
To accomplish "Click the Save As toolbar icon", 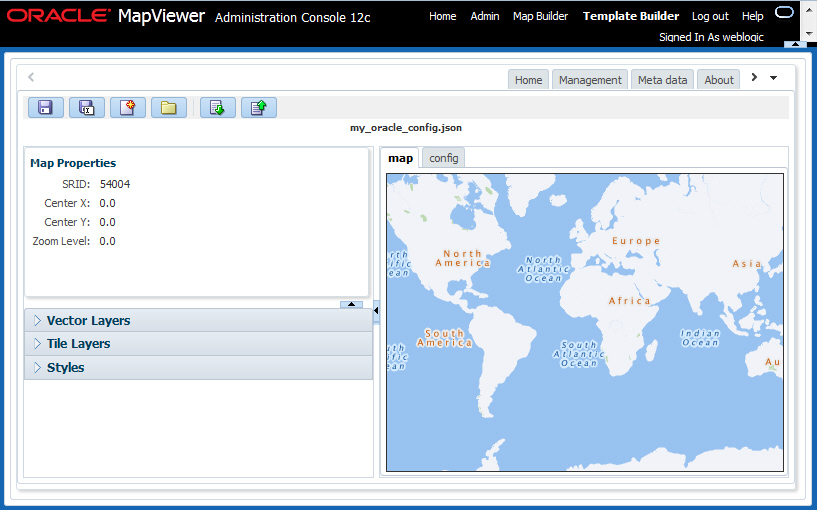I will pyautogui.click(x=87, y=108).
